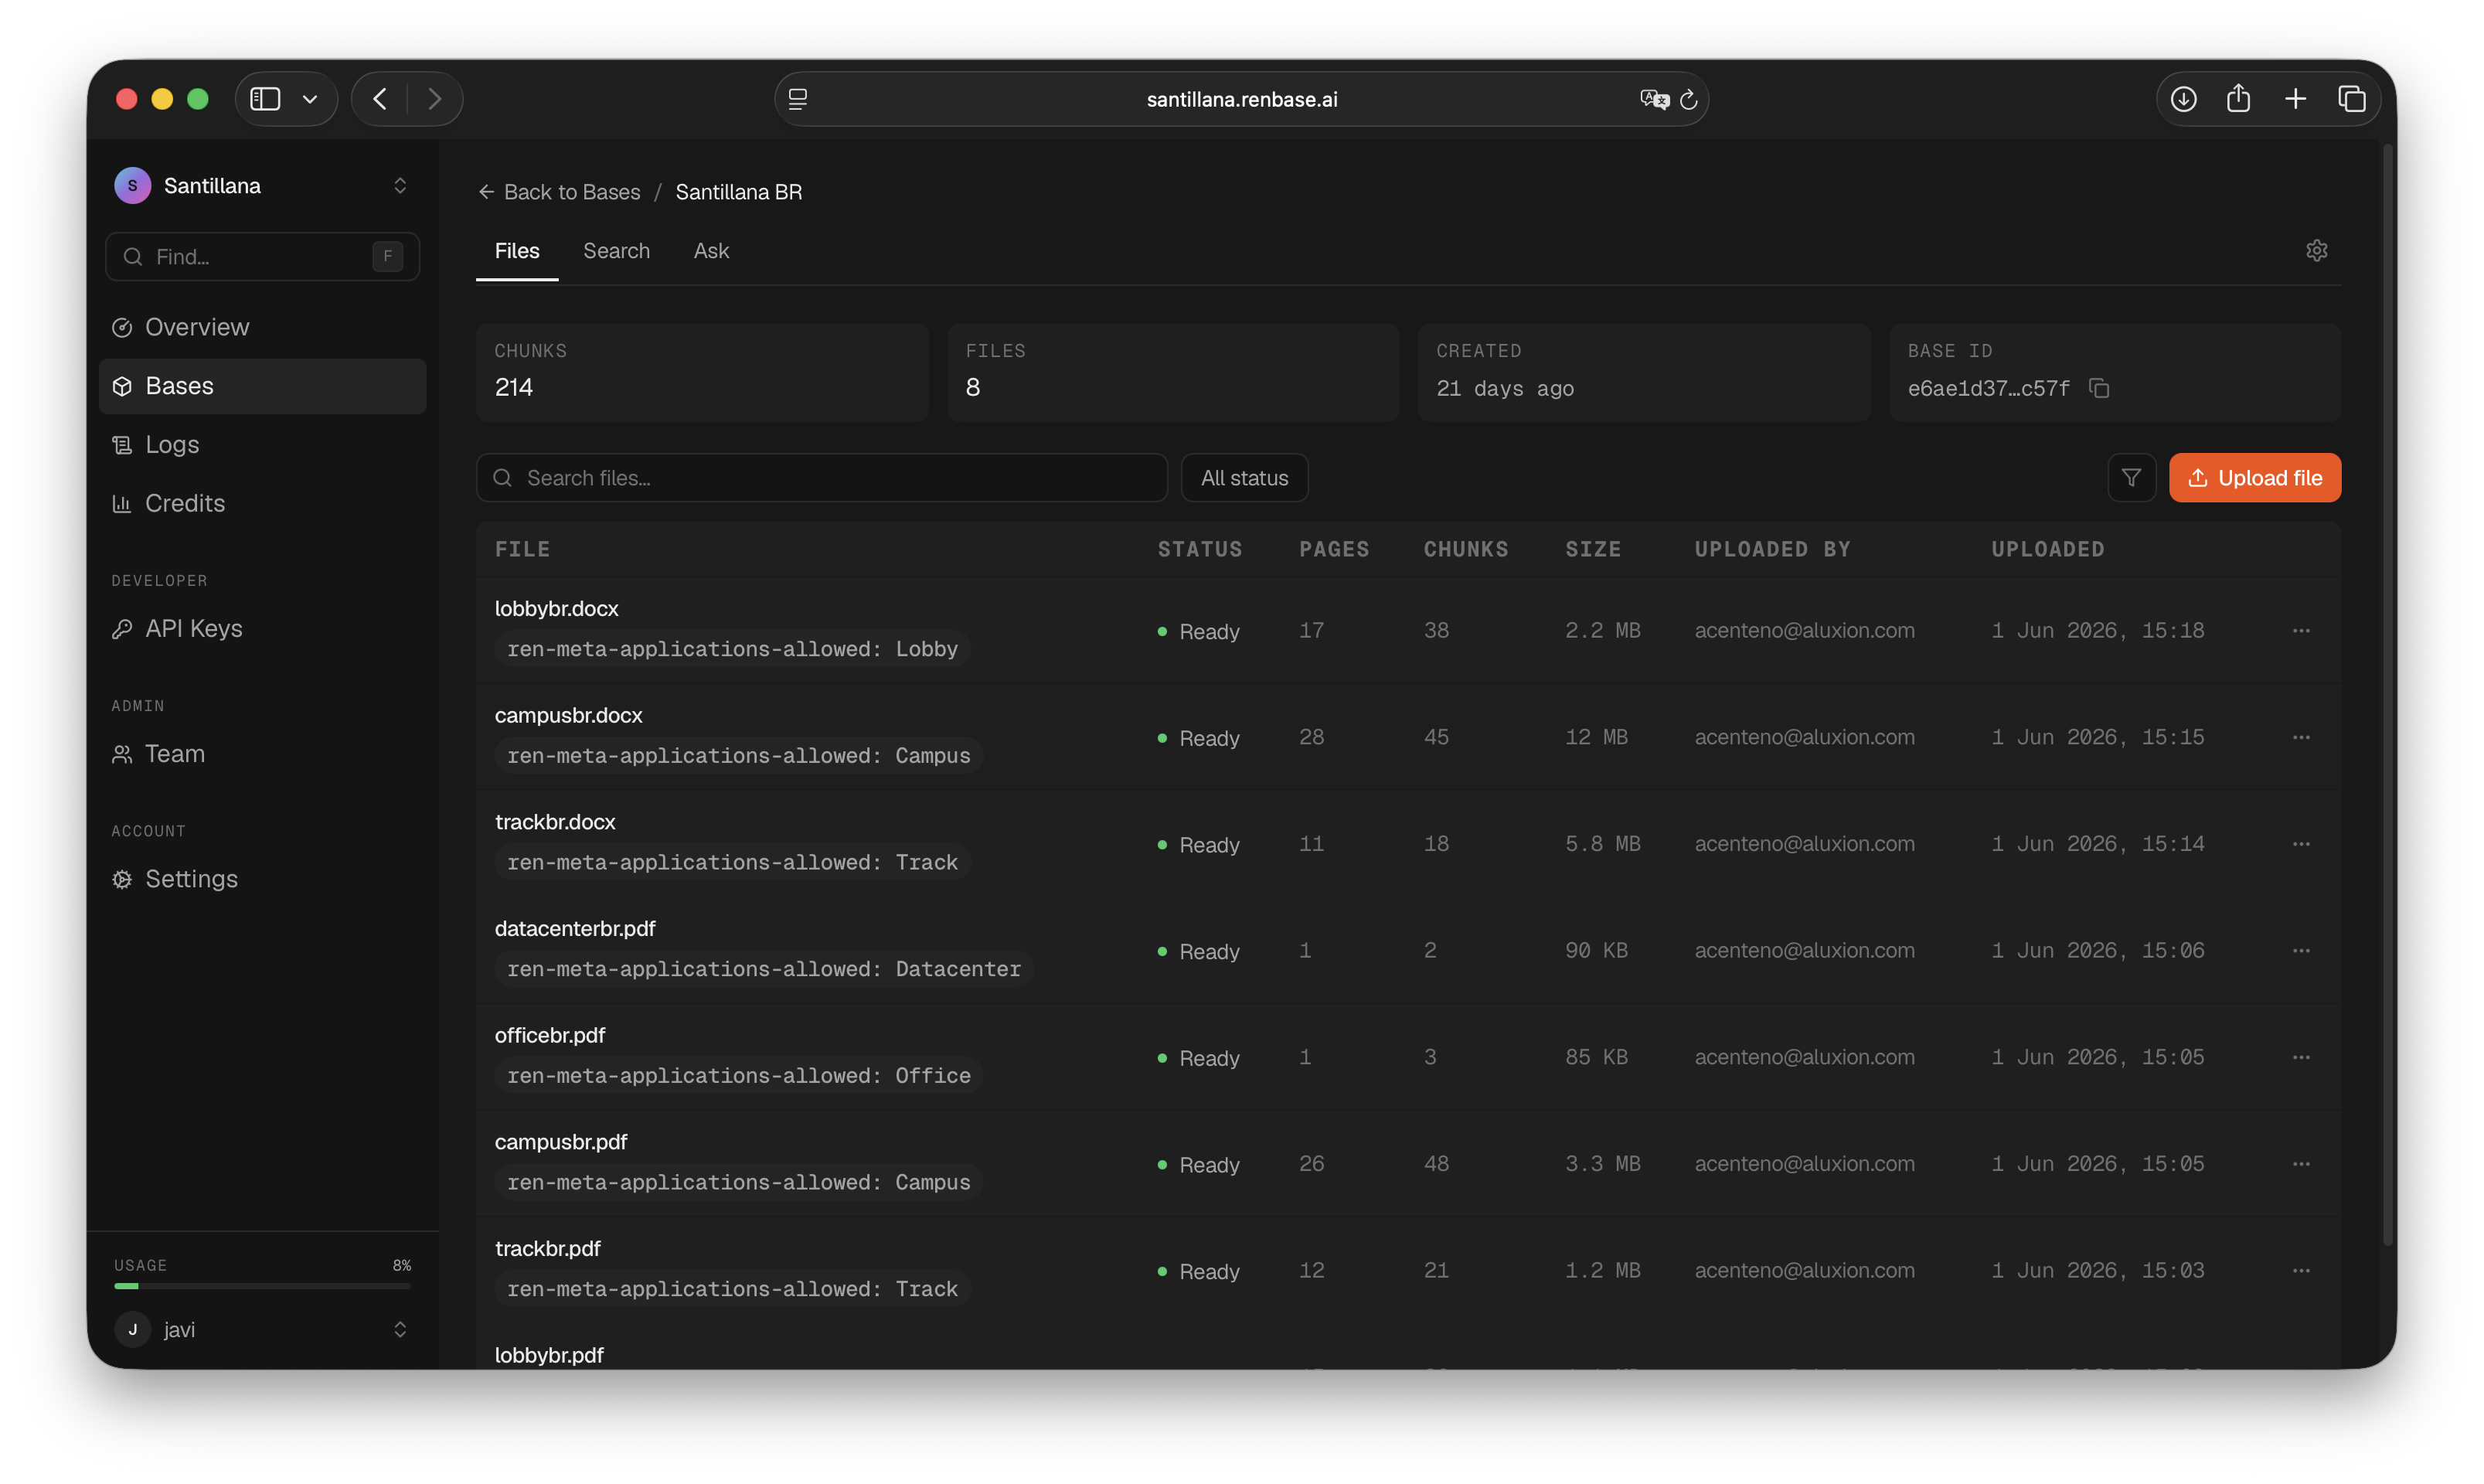
Task: Open the more menu for campusbr.docx
Action: point(2301,738)
